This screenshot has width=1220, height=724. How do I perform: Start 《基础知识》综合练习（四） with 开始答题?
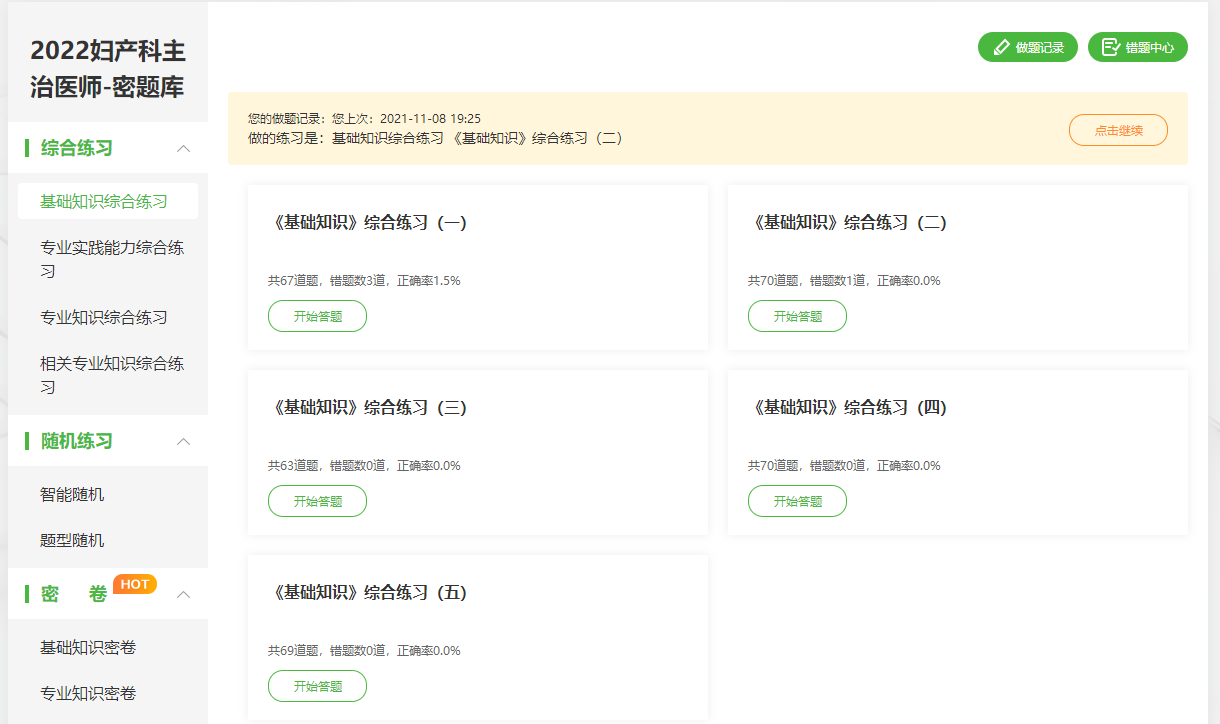pos(797,501)
